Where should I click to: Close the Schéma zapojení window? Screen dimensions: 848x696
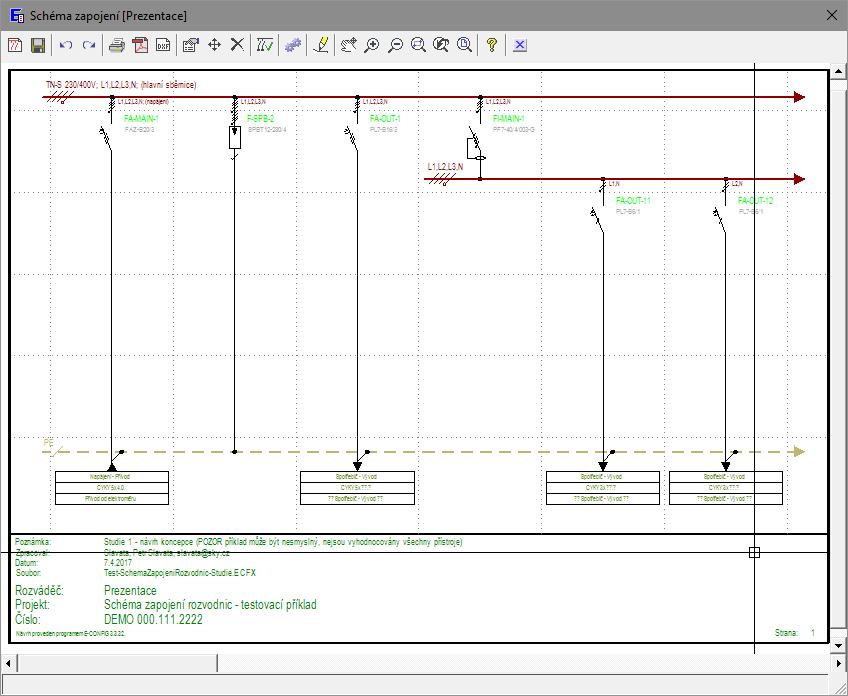click(832, 16)
